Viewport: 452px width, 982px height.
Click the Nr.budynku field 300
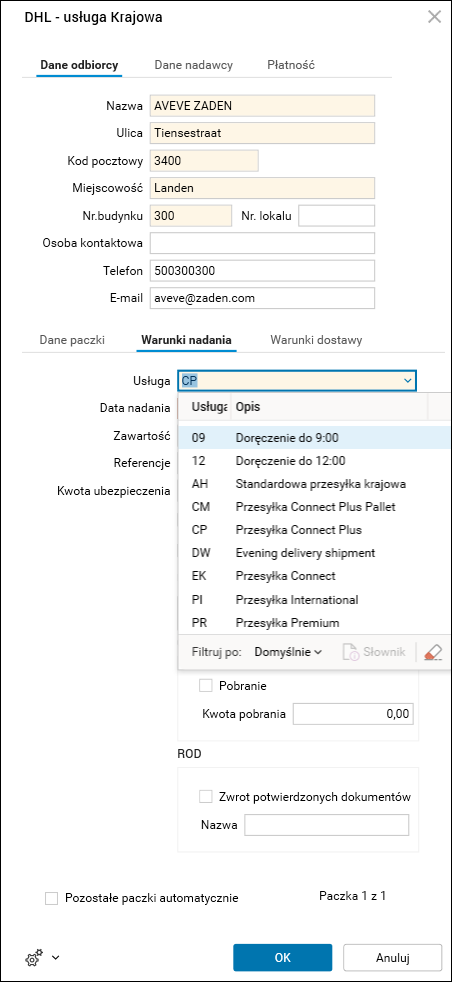(x=191, y=215)
